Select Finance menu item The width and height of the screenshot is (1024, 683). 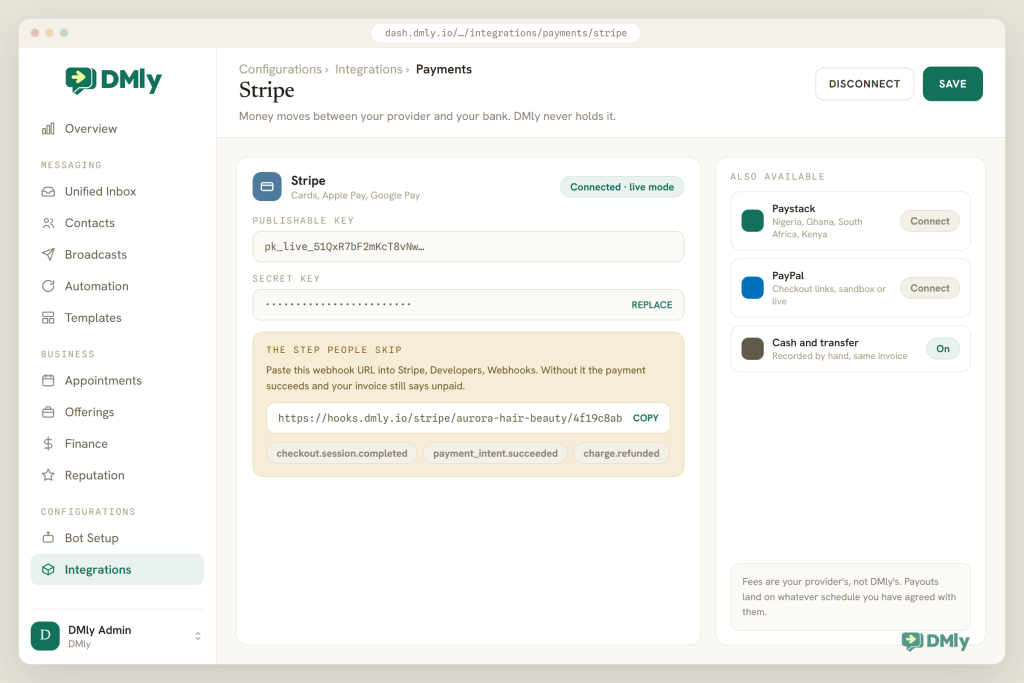[x=118, y=443]
